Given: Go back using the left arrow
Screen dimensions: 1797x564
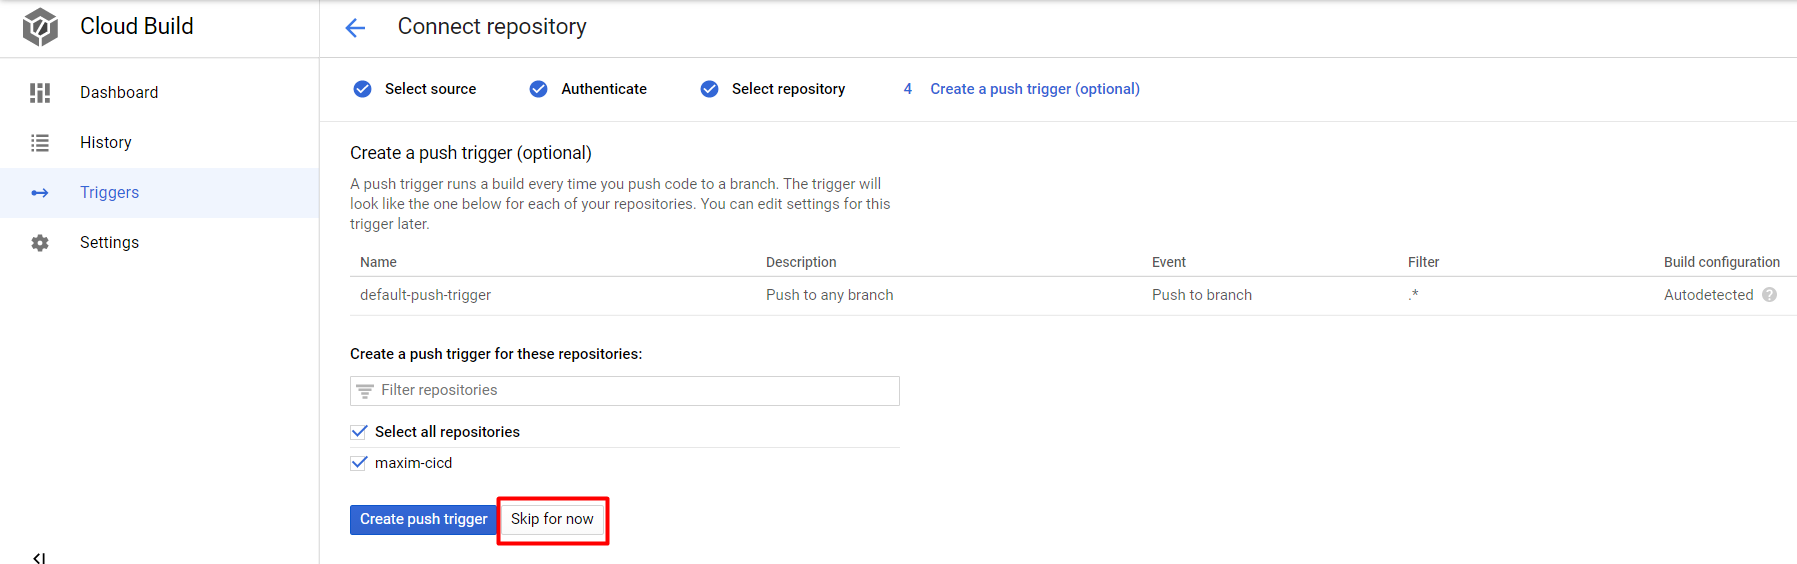Looking at the screenshot, I should (355, 28).
